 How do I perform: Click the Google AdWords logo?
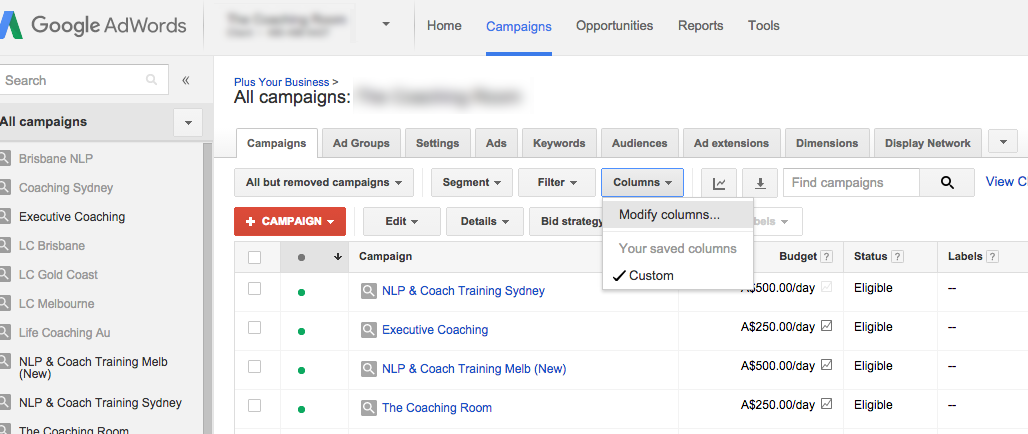93,25
